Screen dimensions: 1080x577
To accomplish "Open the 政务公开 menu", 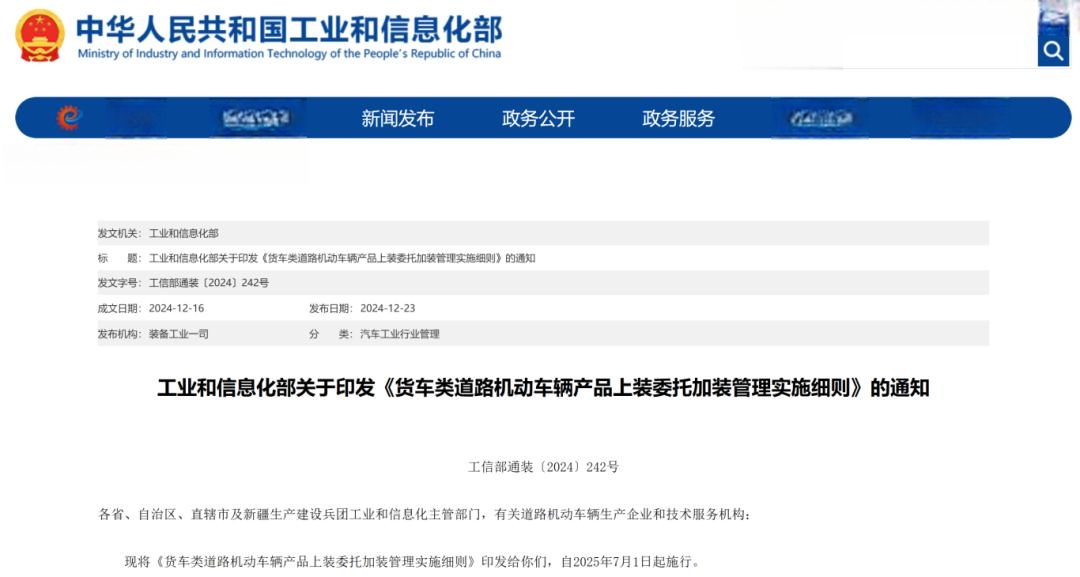I will pos(538,118).
